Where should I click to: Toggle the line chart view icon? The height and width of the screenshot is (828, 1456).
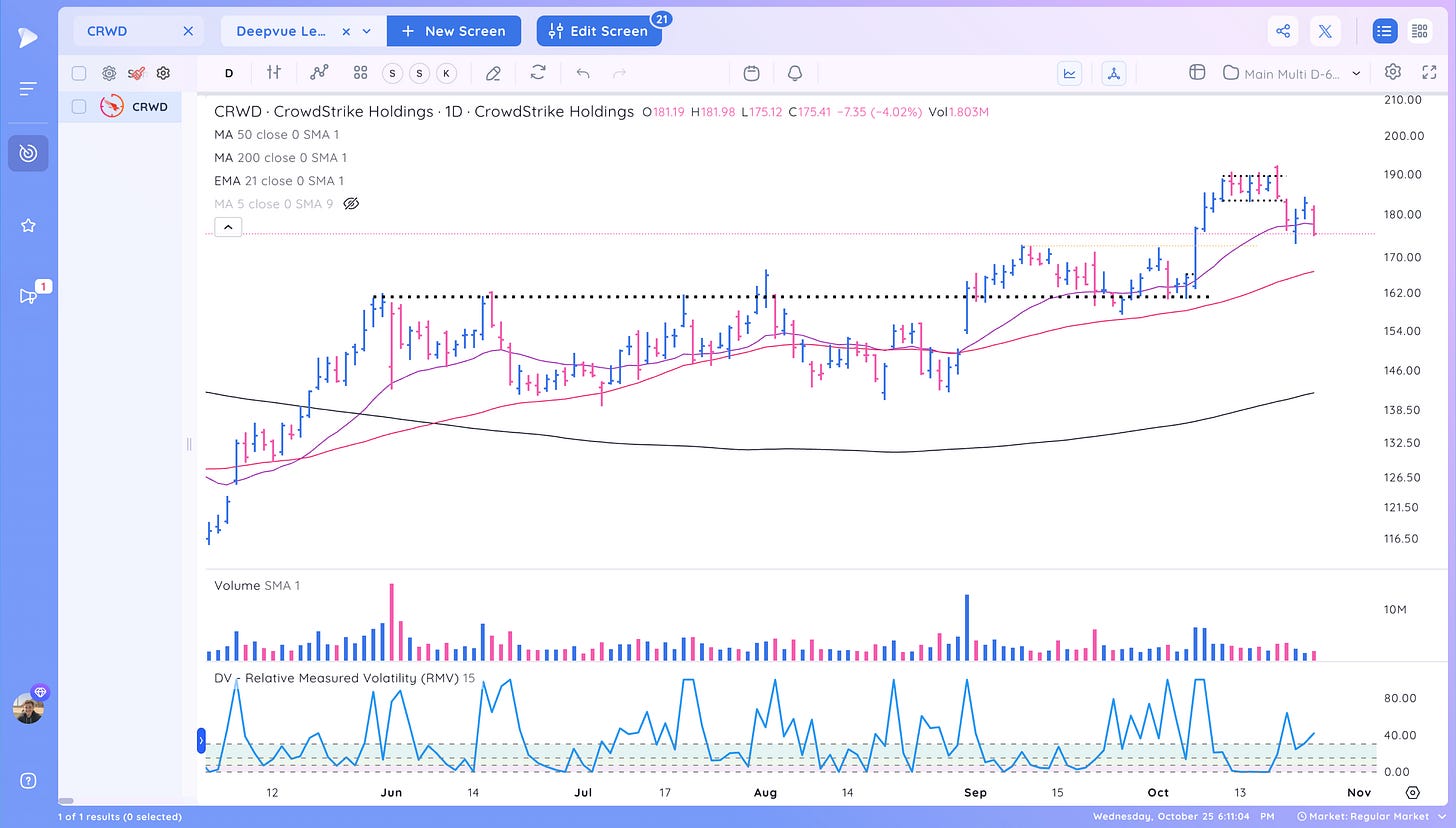pyautogui.click(x=1070, y=73)
